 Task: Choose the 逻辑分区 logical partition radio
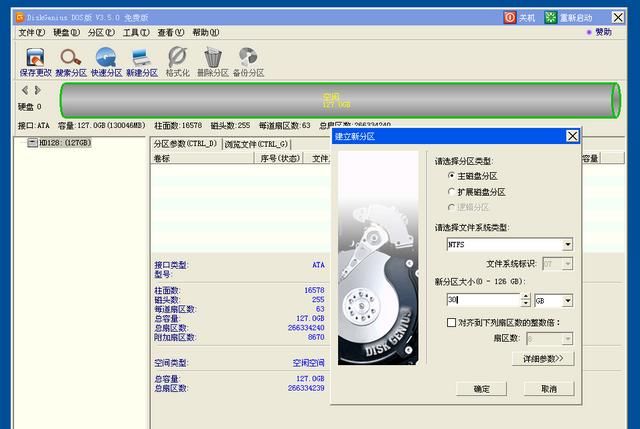click(451, 207)
